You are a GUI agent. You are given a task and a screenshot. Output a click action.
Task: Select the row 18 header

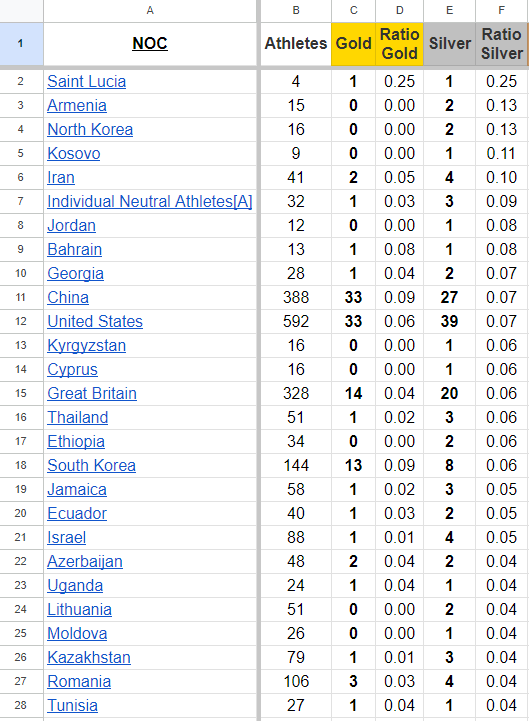(x=21, y=465)
